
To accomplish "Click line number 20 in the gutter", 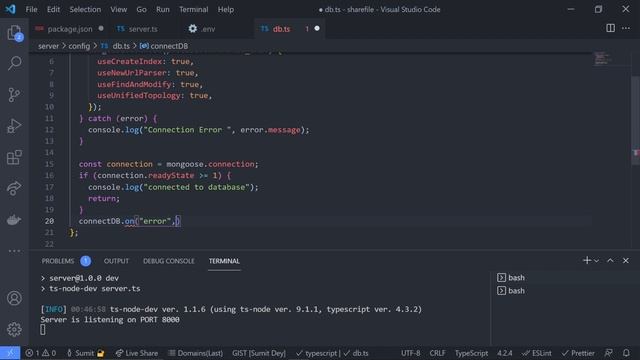I will pyautogui.click(x=49, y=221).
